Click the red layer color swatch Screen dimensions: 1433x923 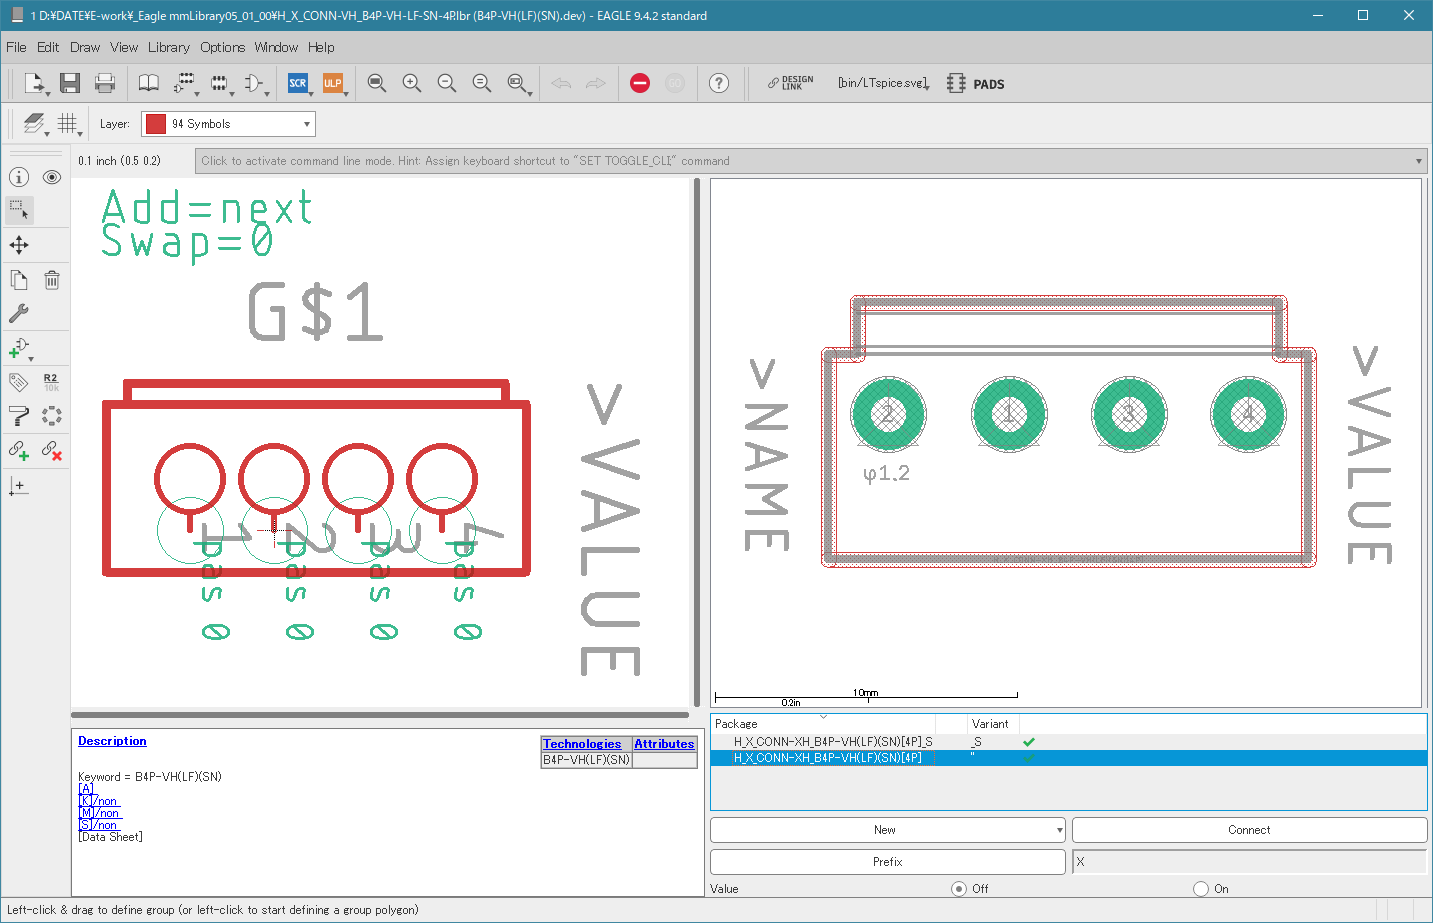click(x=156, y=124)
